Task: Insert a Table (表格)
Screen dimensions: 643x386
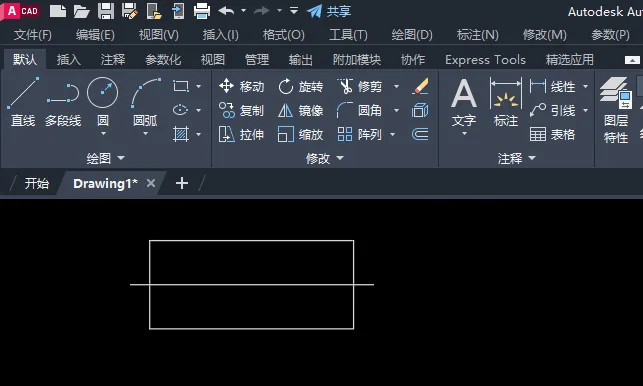Action: pos(552,134)
